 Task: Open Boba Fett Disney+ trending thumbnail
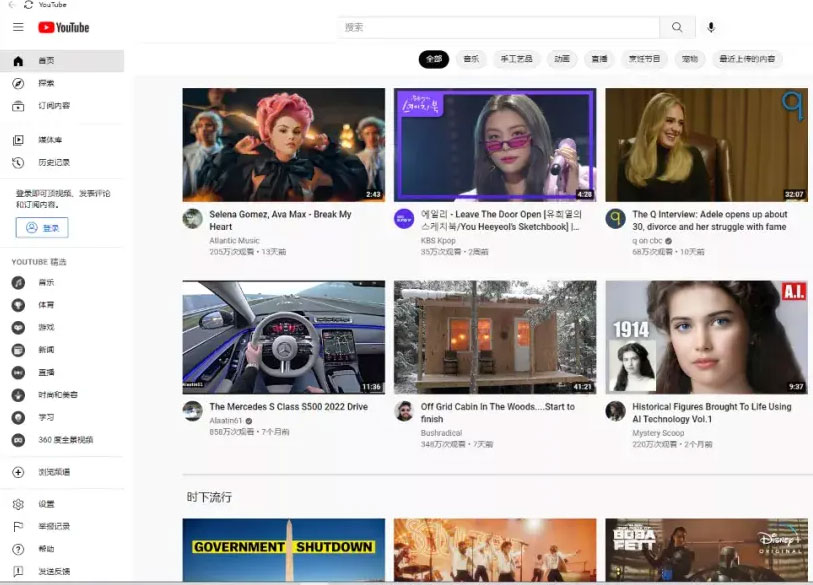point(706,550)
